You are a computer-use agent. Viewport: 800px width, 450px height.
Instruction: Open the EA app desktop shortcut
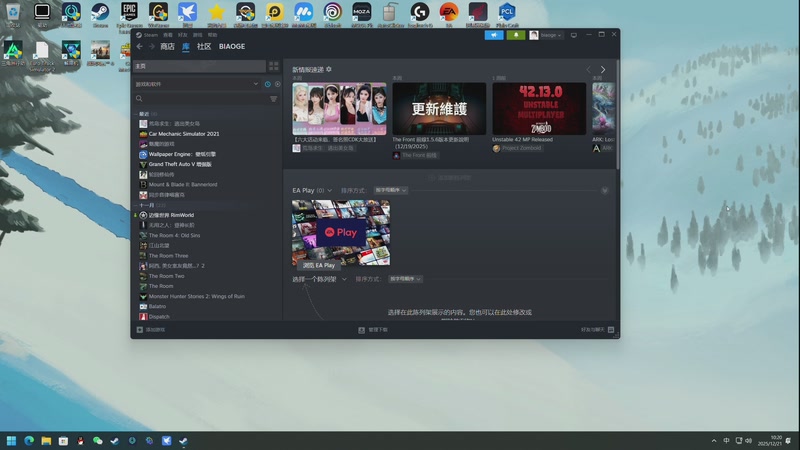coord(449,15)
